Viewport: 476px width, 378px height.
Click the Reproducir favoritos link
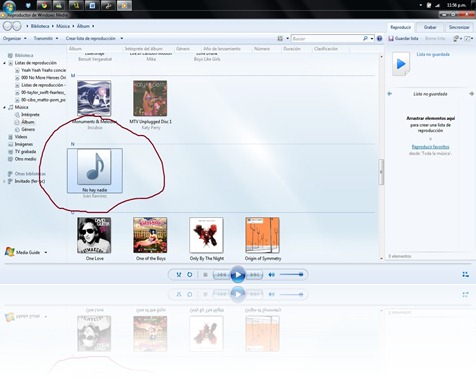click(430, 147)
